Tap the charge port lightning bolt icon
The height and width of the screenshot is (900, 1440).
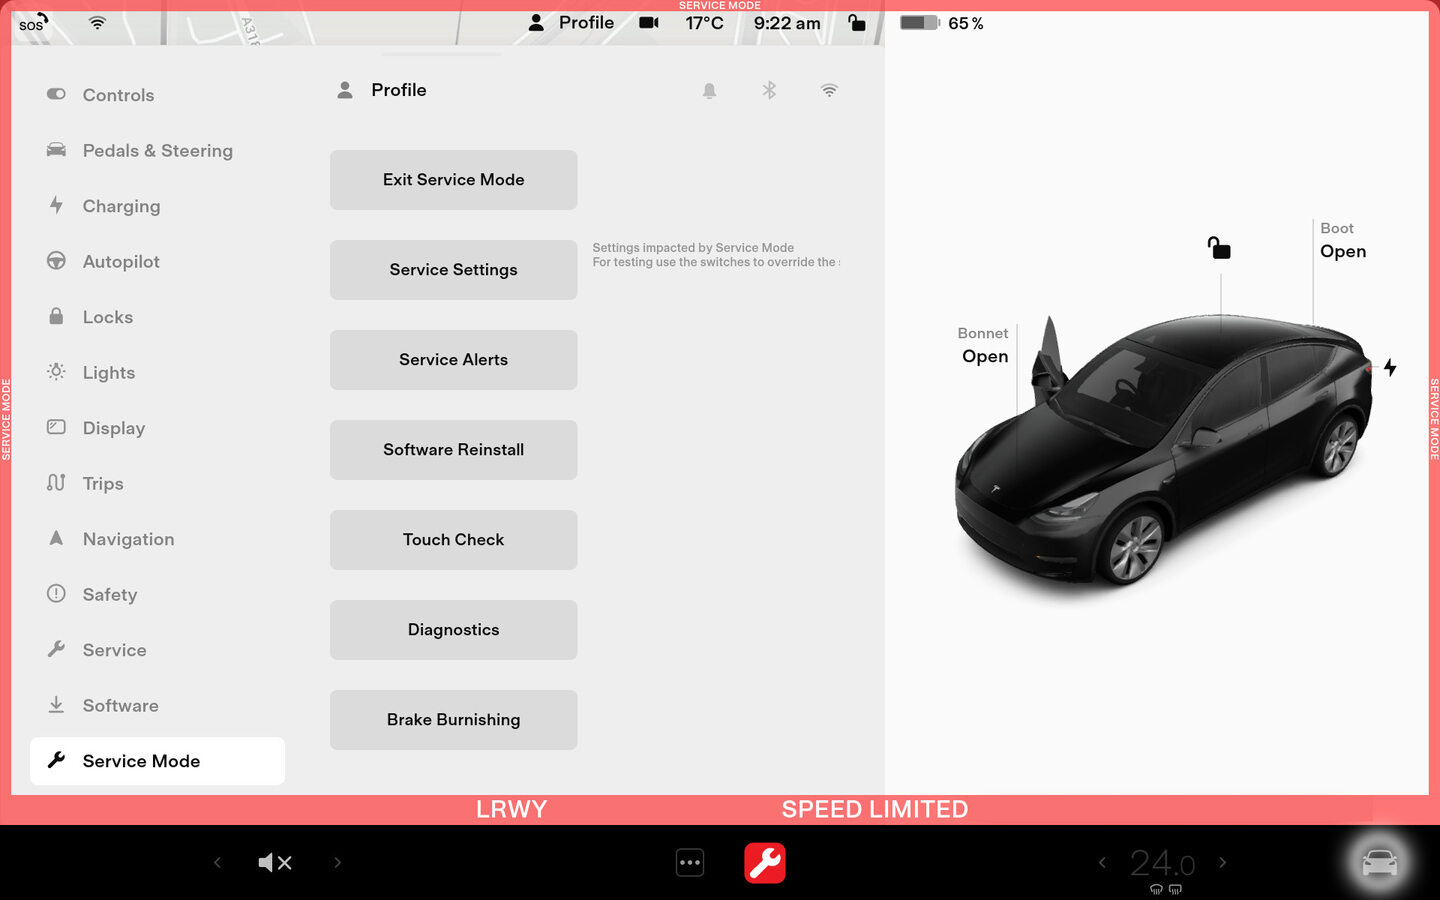pyautogui.click(x=1390, y=367)
